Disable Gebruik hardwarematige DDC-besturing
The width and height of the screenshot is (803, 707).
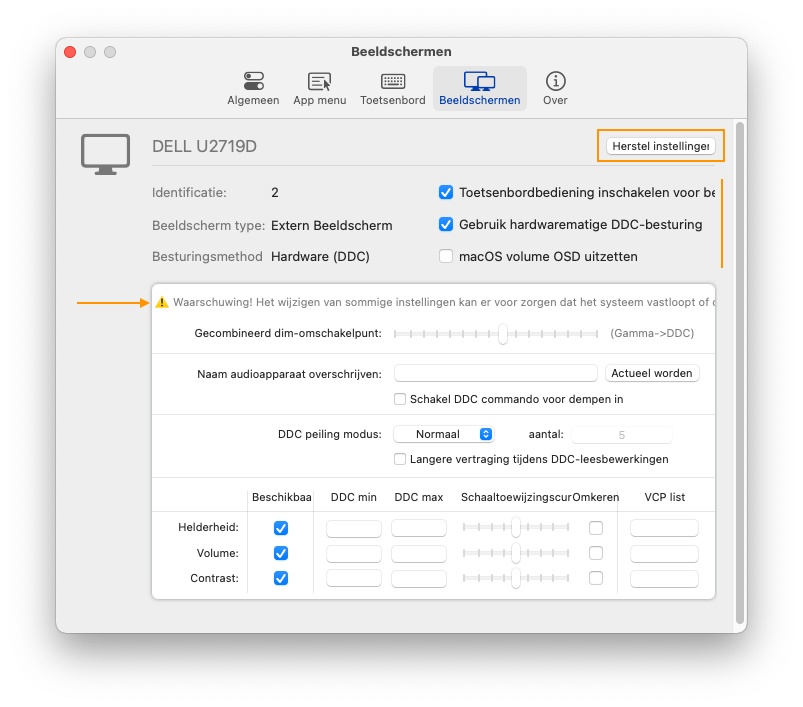pyautogui.click(x=446, y=224)
